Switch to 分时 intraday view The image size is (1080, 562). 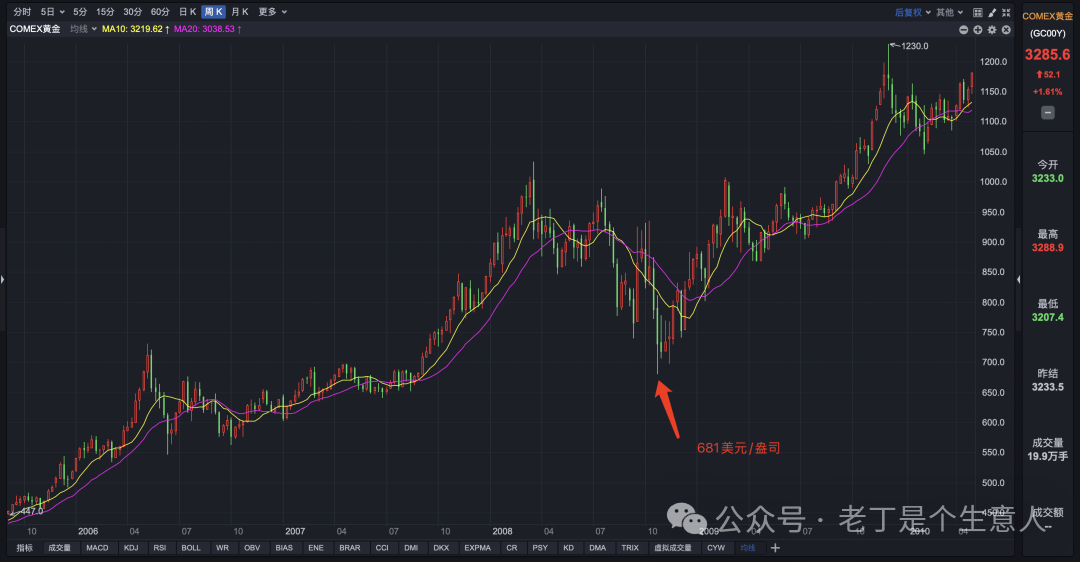click(22, 12)
